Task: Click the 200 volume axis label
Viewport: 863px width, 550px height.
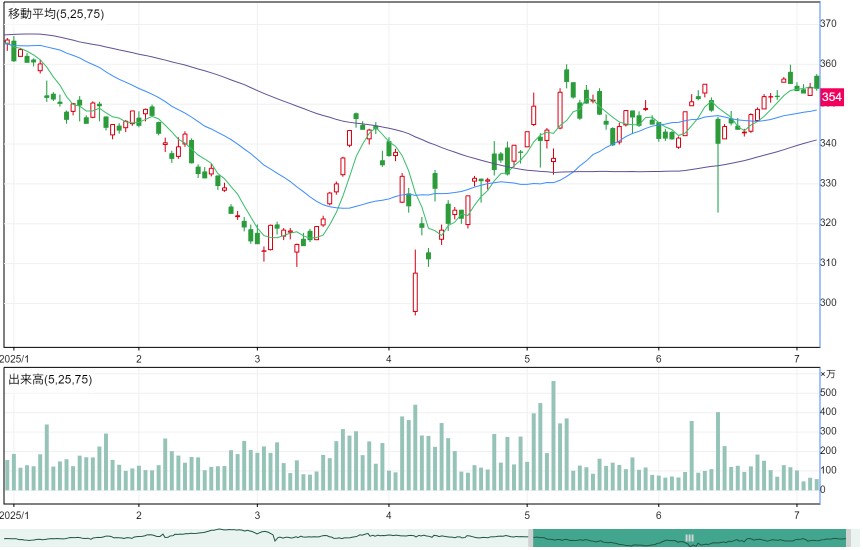Action: [828, 451]
